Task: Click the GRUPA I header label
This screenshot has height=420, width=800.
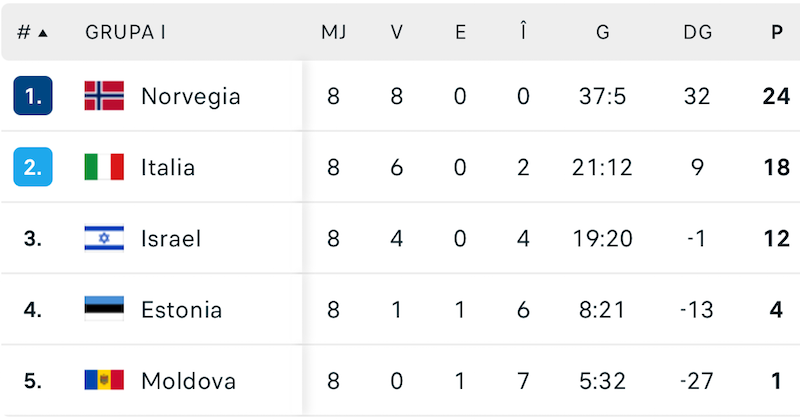Action: click(x=125, y=32)
